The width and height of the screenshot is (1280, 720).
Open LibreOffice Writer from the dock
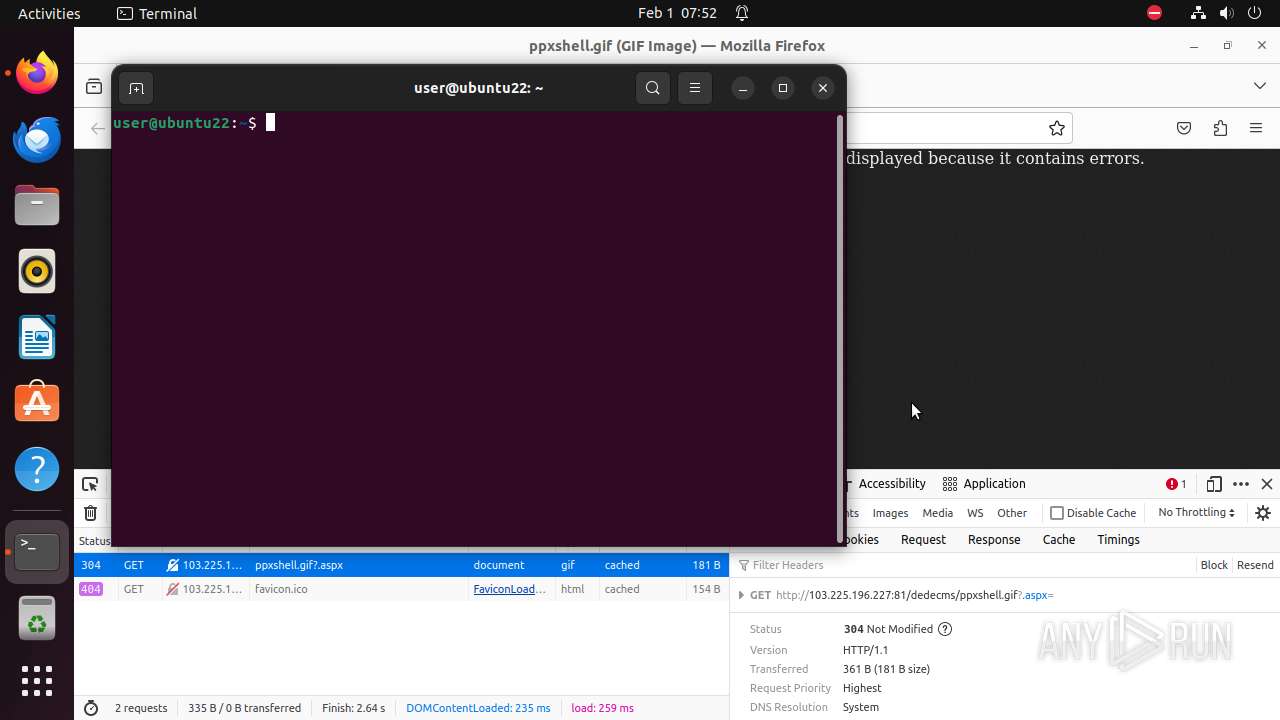click(x=37, y=338)
